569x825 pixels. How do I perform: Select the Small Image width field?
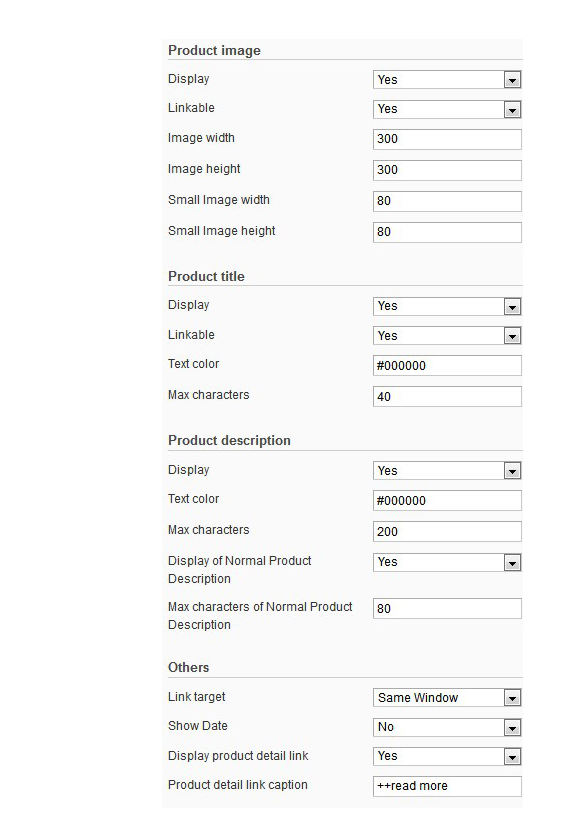click(x=447, y=201)
